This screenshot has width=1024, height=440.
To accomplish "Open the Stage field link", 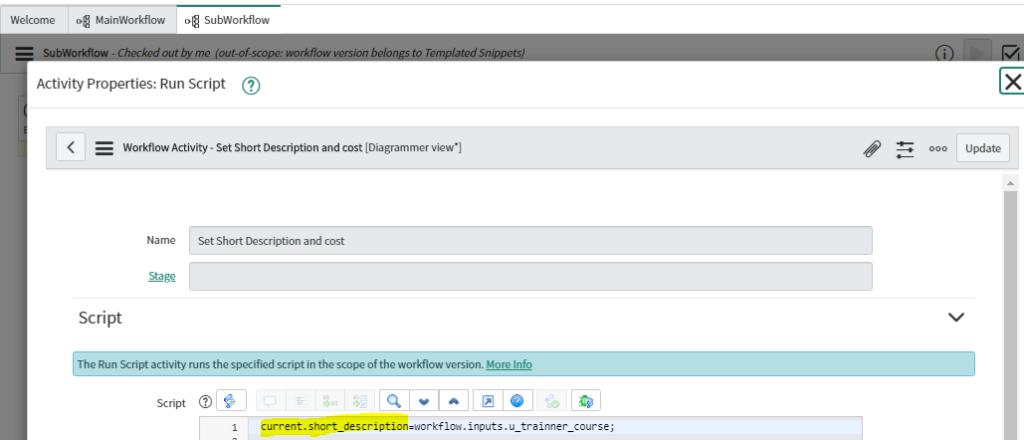I will pyautogui.click(x=162, y=275).
